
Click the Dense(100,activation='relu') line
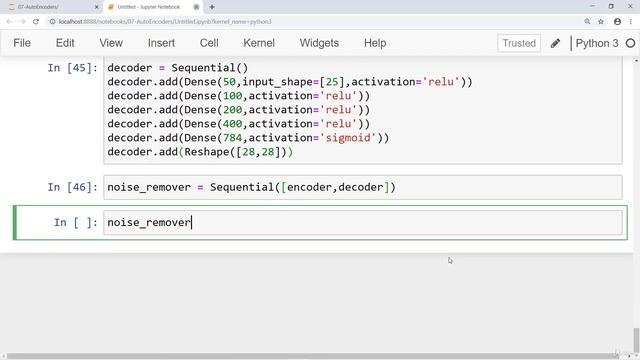pos(239,96)
